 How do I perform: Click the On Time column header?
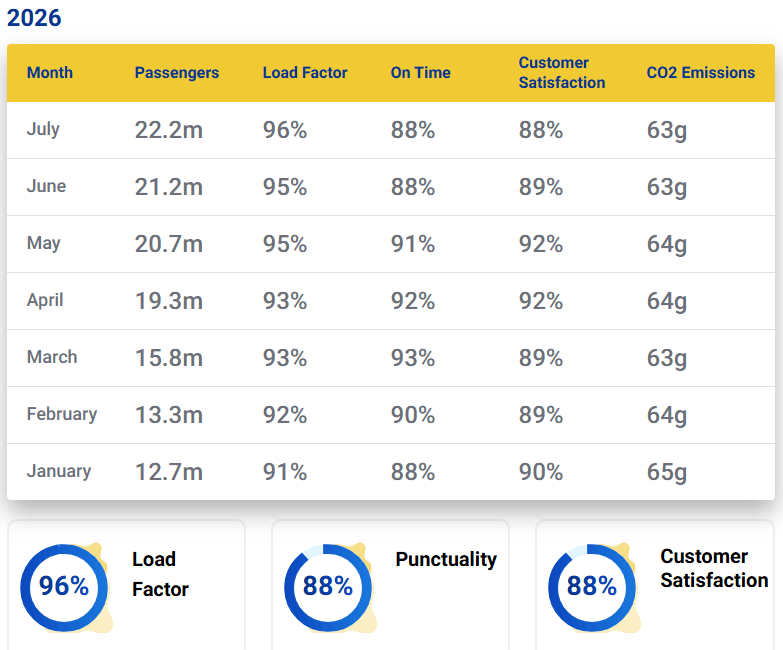420,73
